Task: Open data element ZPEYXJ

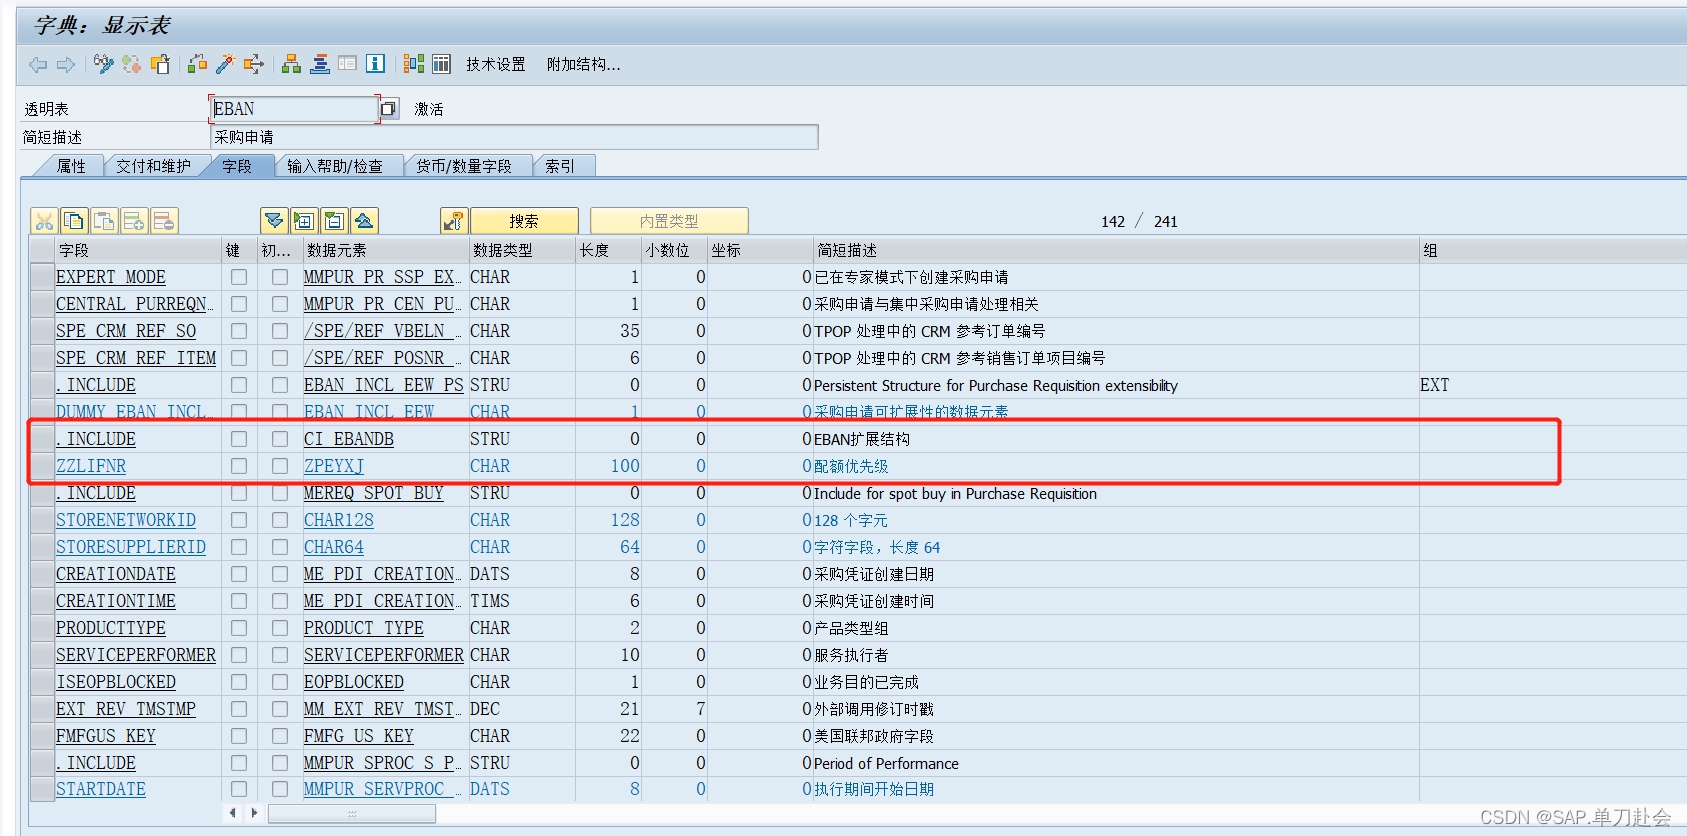Action: pyautogui.click(x=334, y=466)
